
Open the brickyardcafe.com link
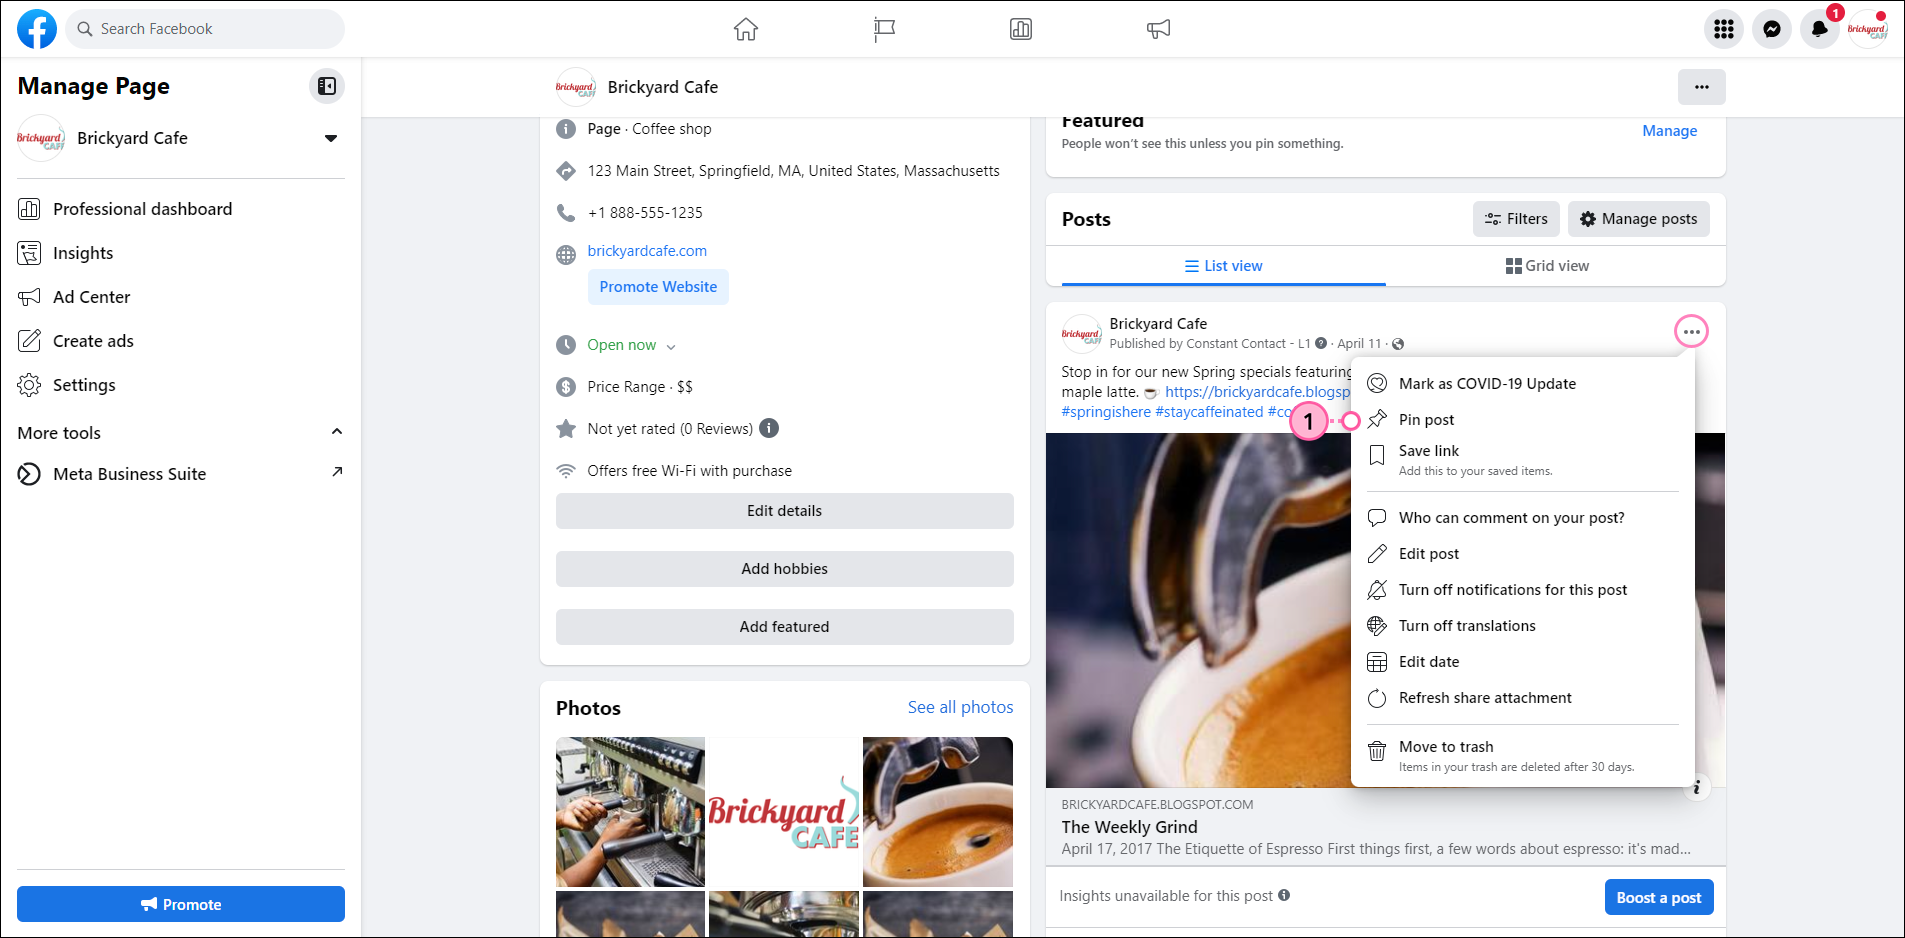(x=647, y=251)
